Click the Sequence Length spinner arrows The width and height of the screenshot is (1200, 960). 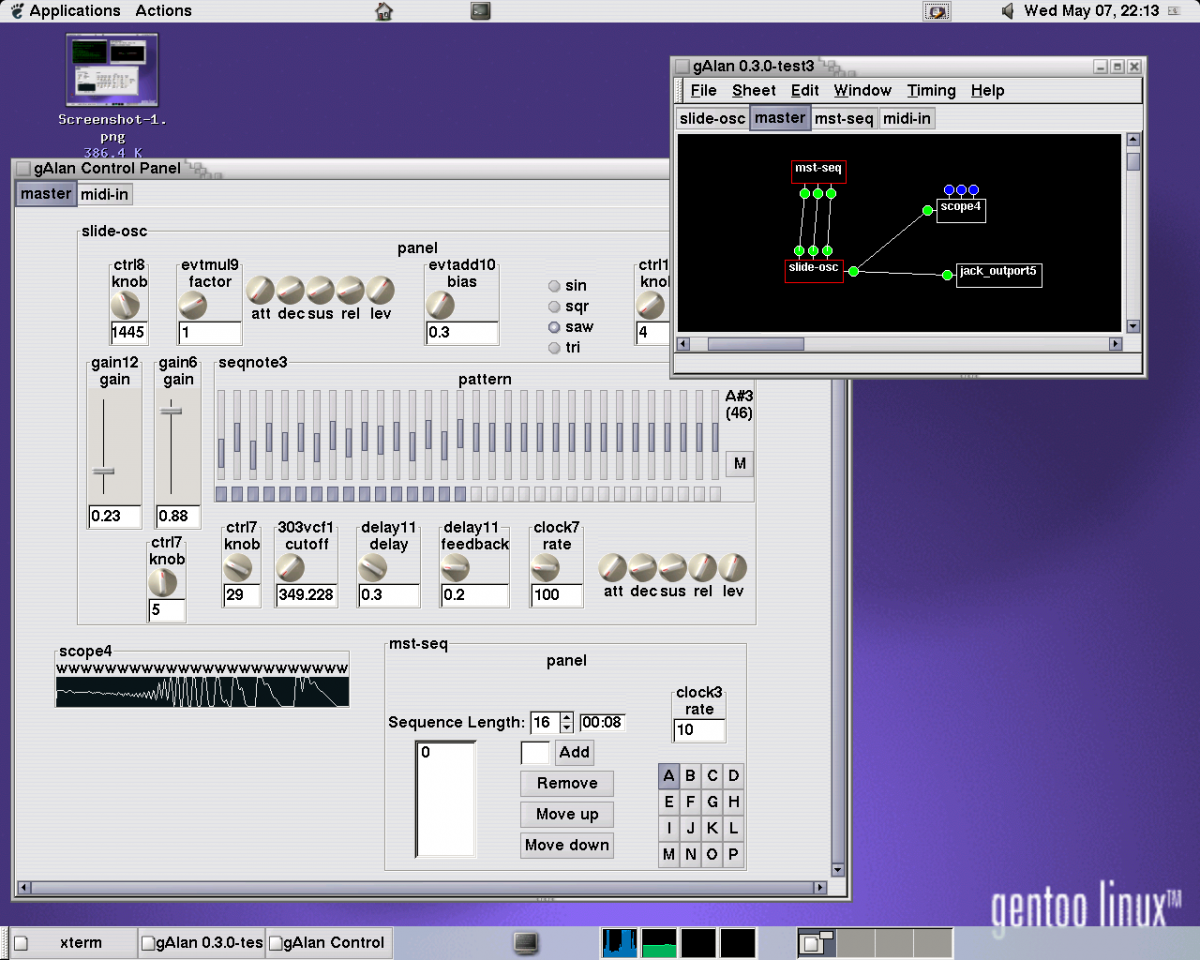coord(567,722)
